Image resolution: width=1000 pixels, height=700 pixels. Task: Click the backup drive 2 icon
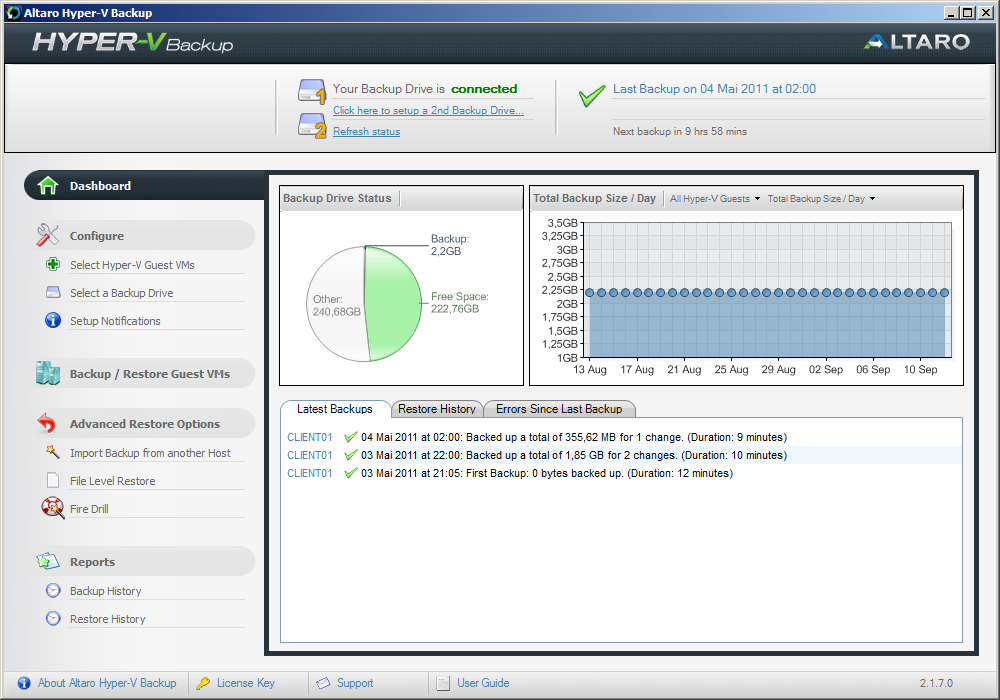(312, 125)
